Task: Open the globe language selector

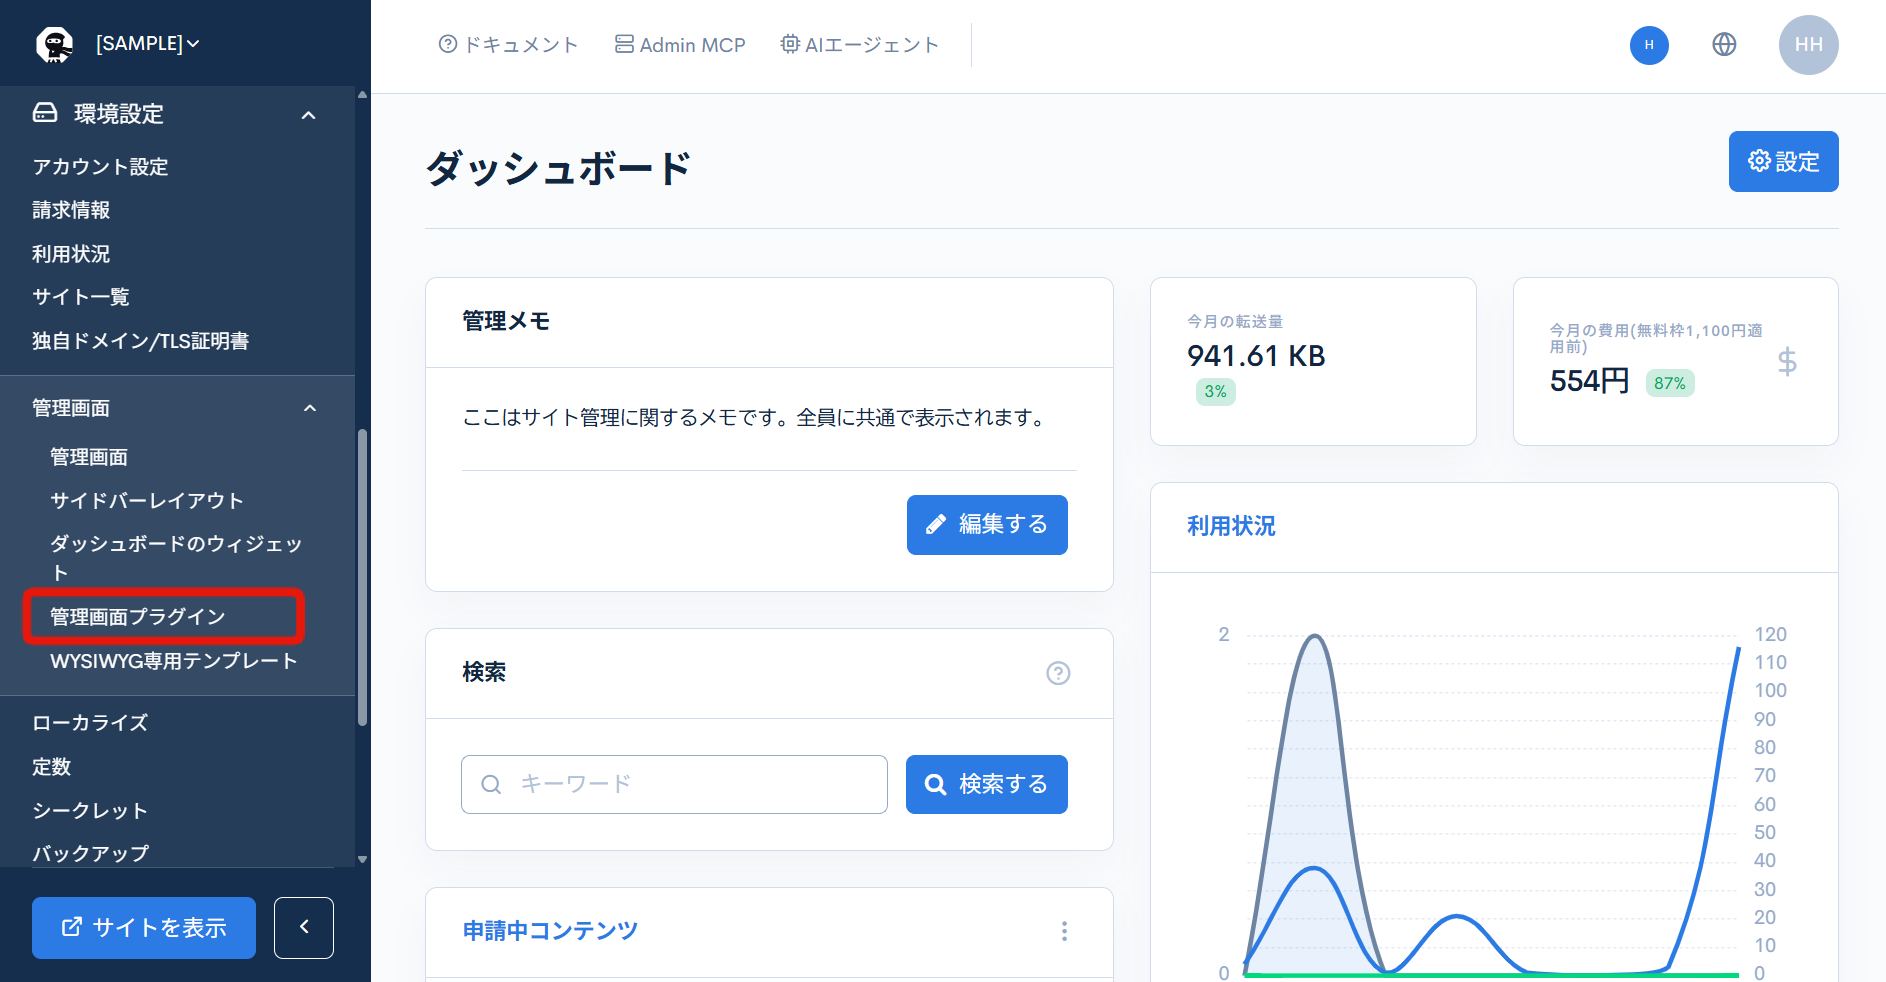Action: point(1724,44)
